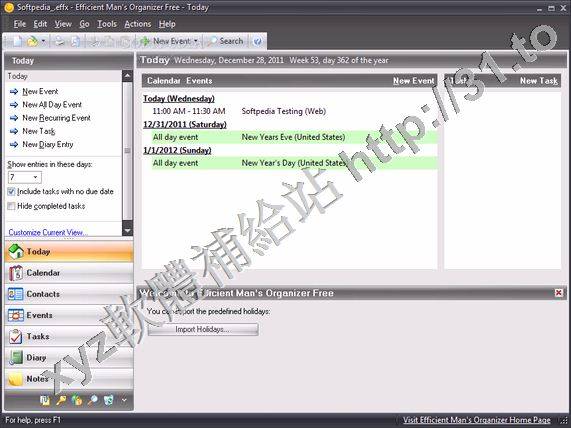Open the View menu
The image size is (571, 428).
click(x=63, y=24)
